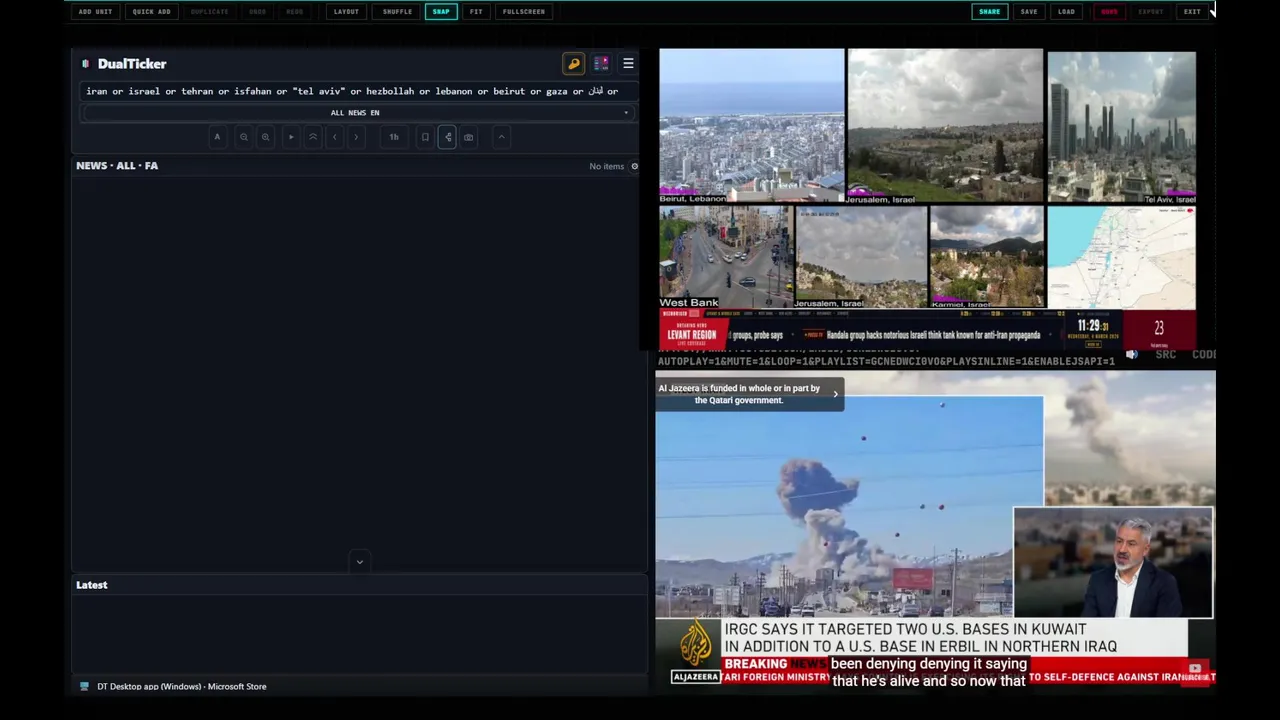The height and width of the screenshot is (720, 1280).
Task: Click the red button next to LOAD
Action: (x=1109, y=12)
